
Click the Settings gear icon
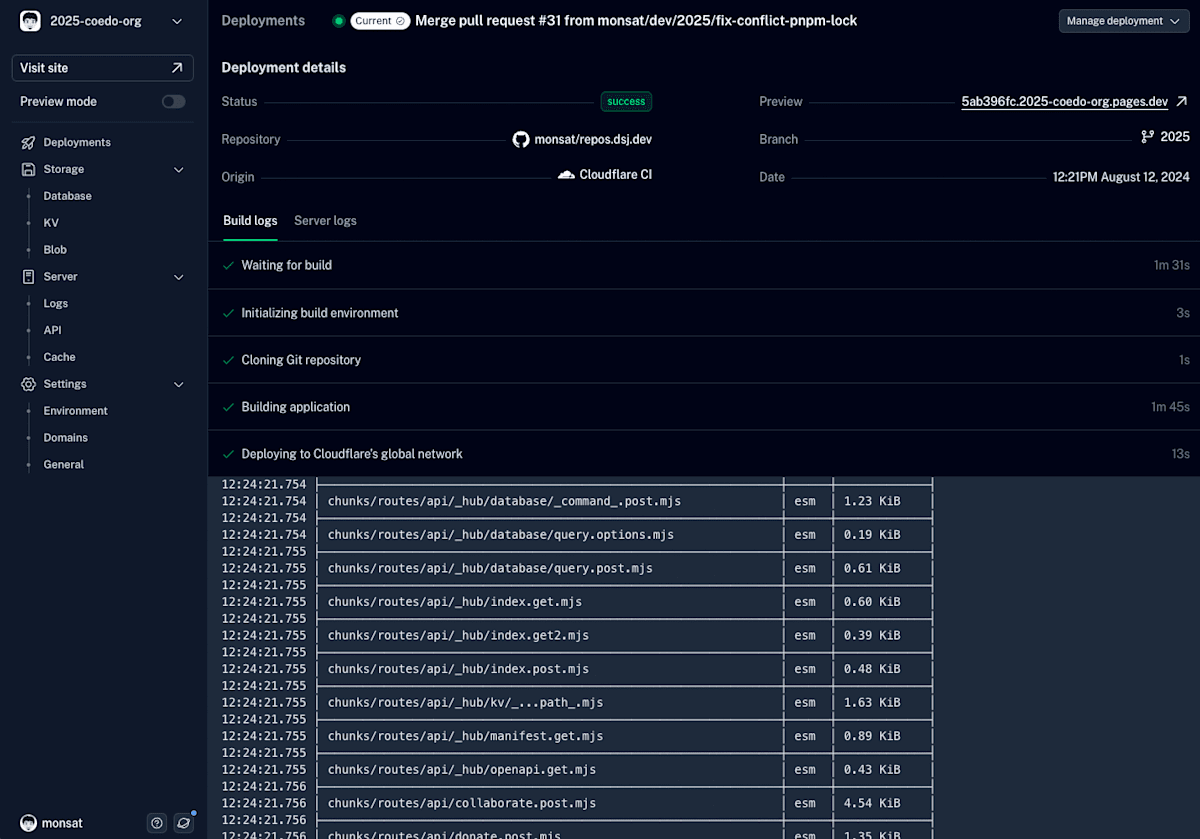(x=28, y=384)
